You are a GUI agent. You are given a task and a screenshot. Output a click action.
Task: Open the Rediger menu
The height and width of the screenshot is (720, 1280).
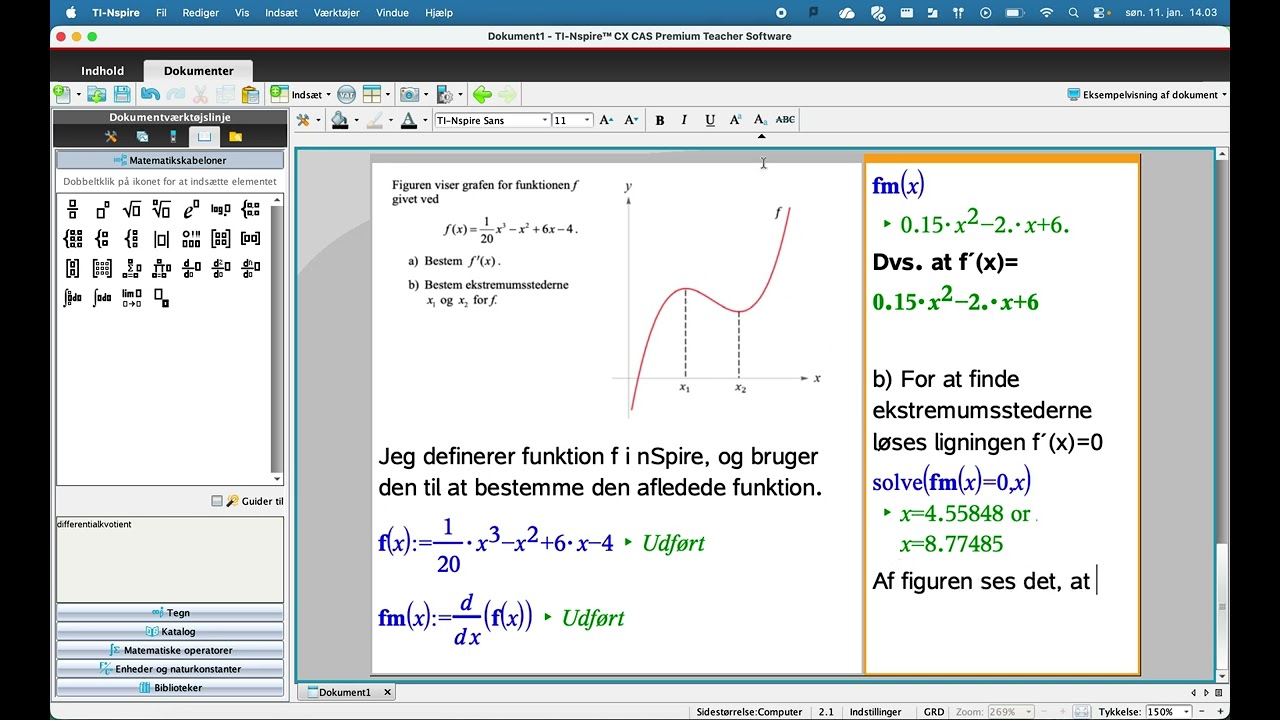point(200,13)
